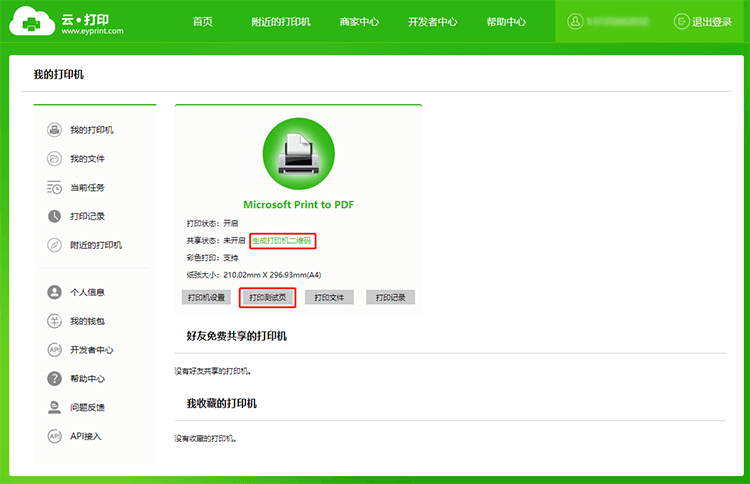The width and height of the screenshot is (750, 484).
Task: Click the feedback icon beside 问题反馈
Action: [55, 407]
